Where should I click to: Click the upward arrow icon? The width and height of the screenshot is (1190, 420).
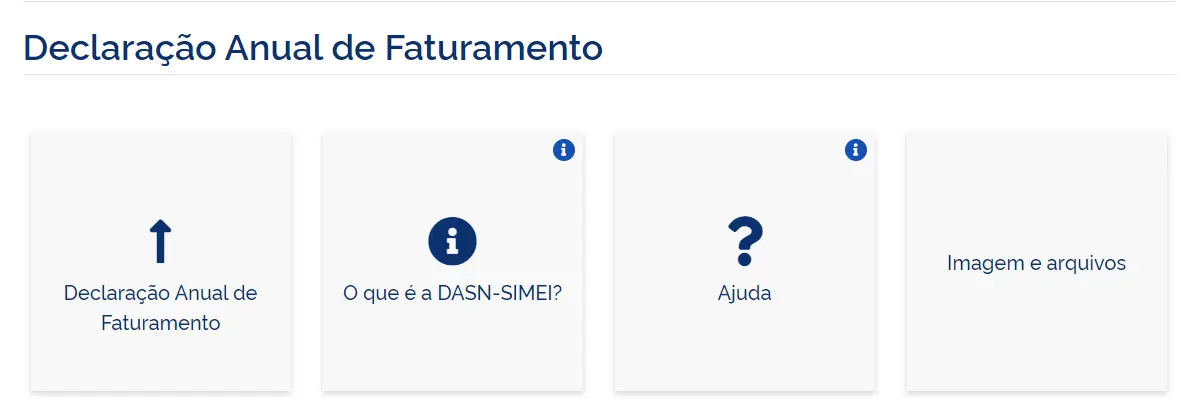tap(160, 243)
